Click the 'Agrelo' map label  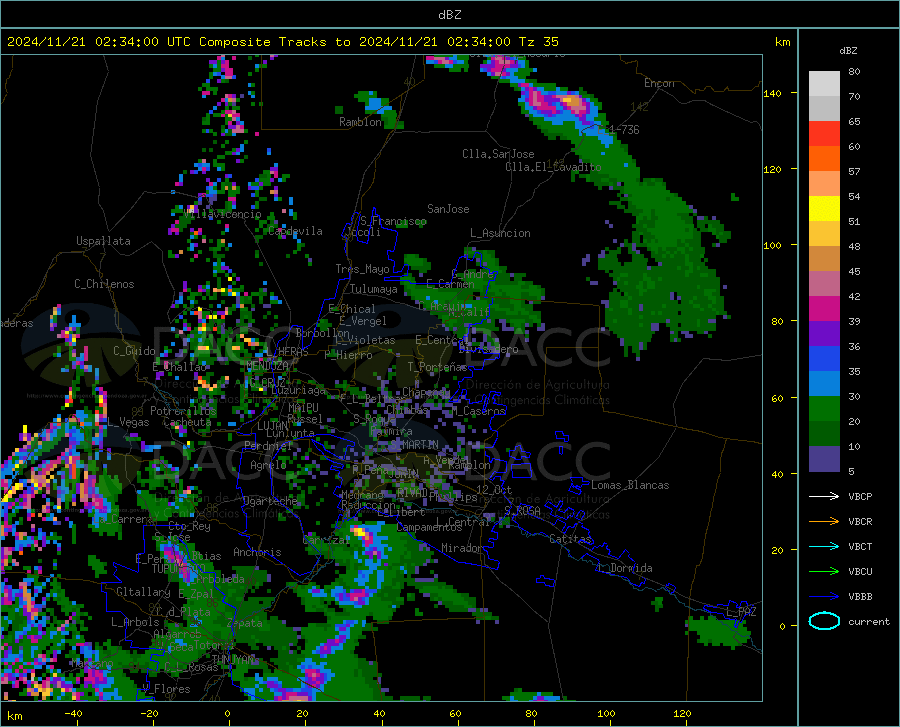coord(268,465)
